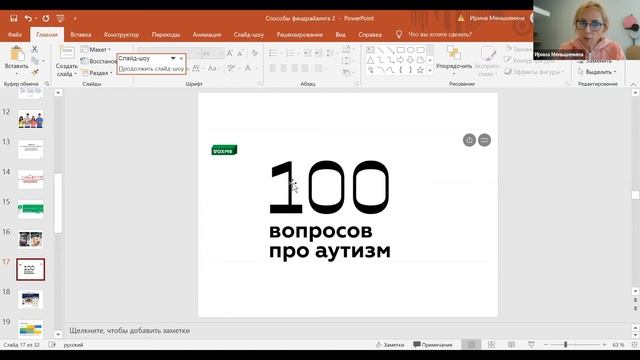The image size is (640, 360).
Task: Select slide 14 thumbnail
Action: click(x=31, y=179)
